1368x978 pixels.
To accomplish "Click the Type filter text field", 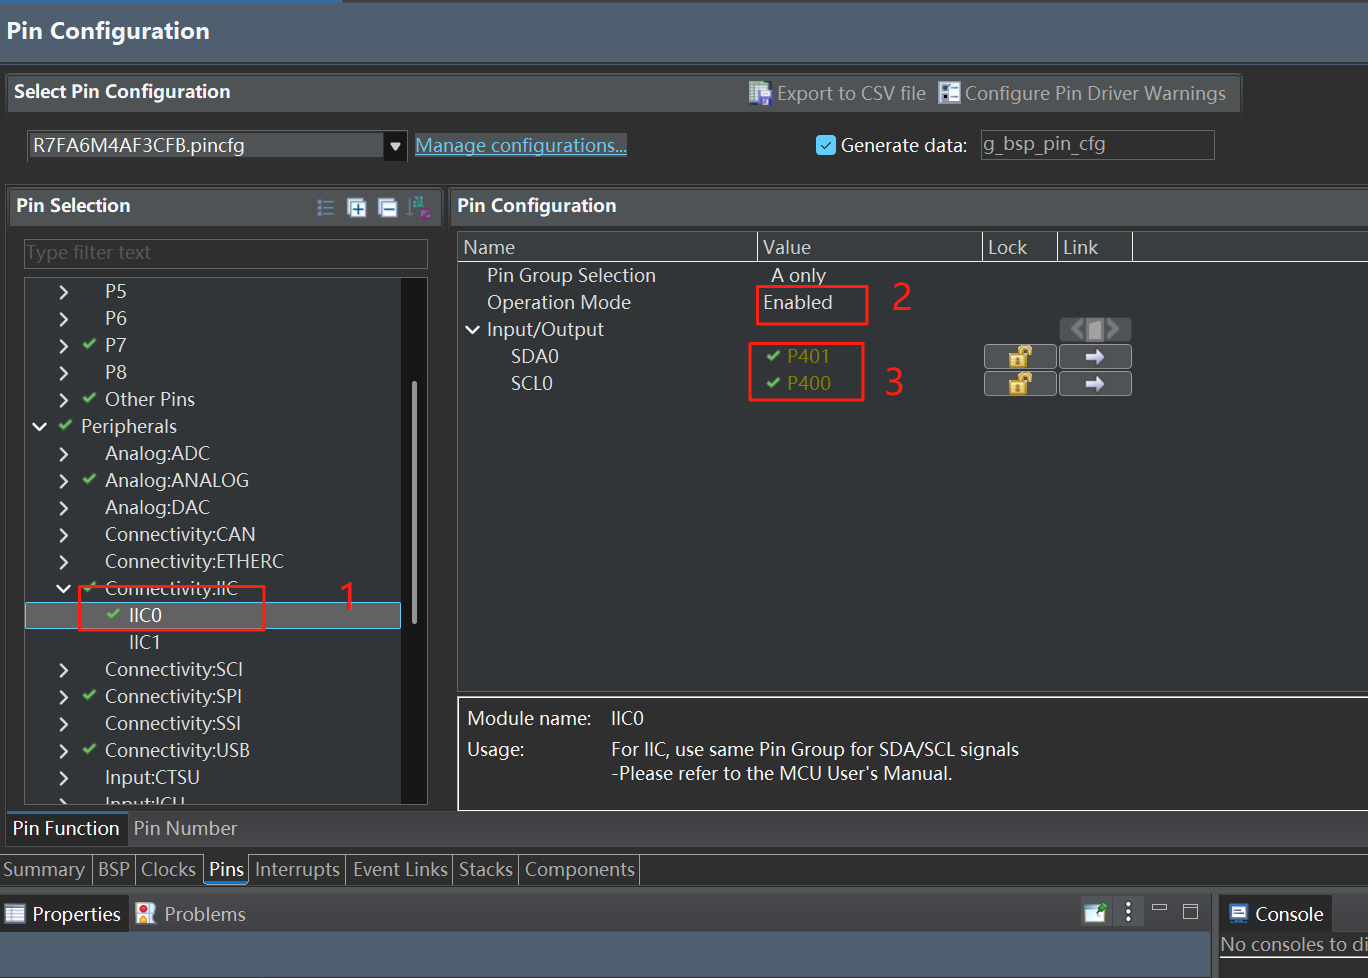I will coord(225,253).
